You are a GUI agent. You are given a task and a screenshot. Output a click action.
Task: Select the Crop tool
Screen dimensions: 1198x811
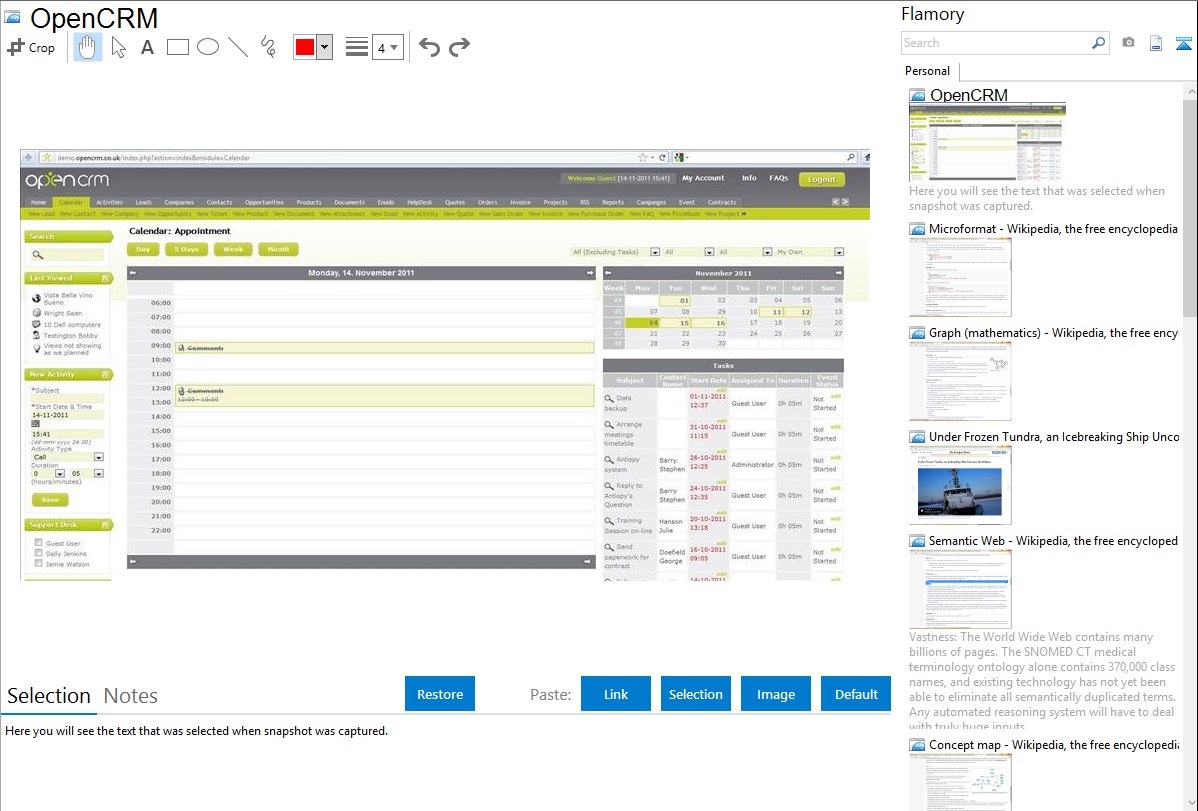tap(31, 47)
